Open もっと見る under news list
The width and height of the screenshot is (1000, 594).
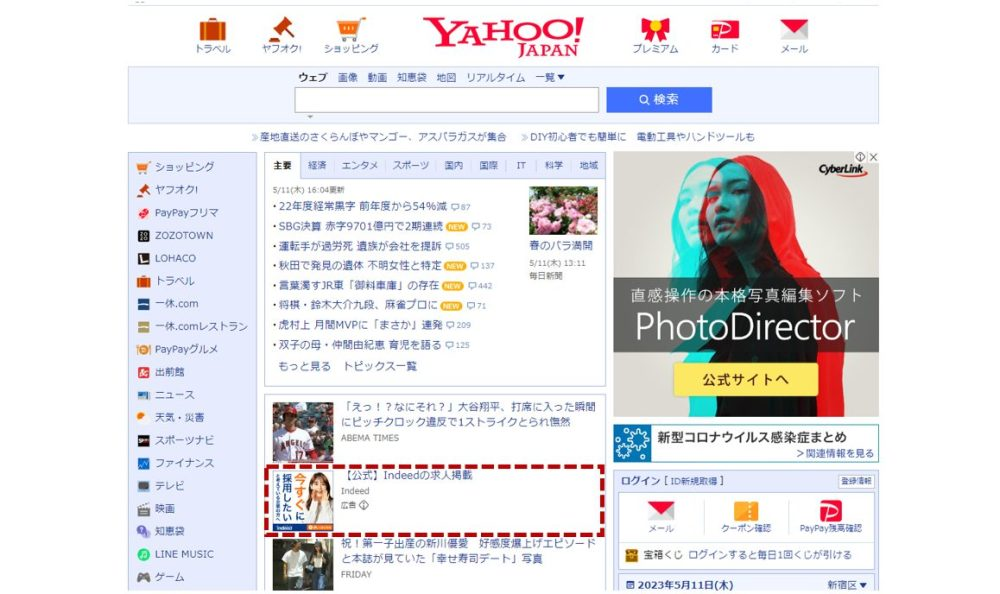(x=304, y=366)
